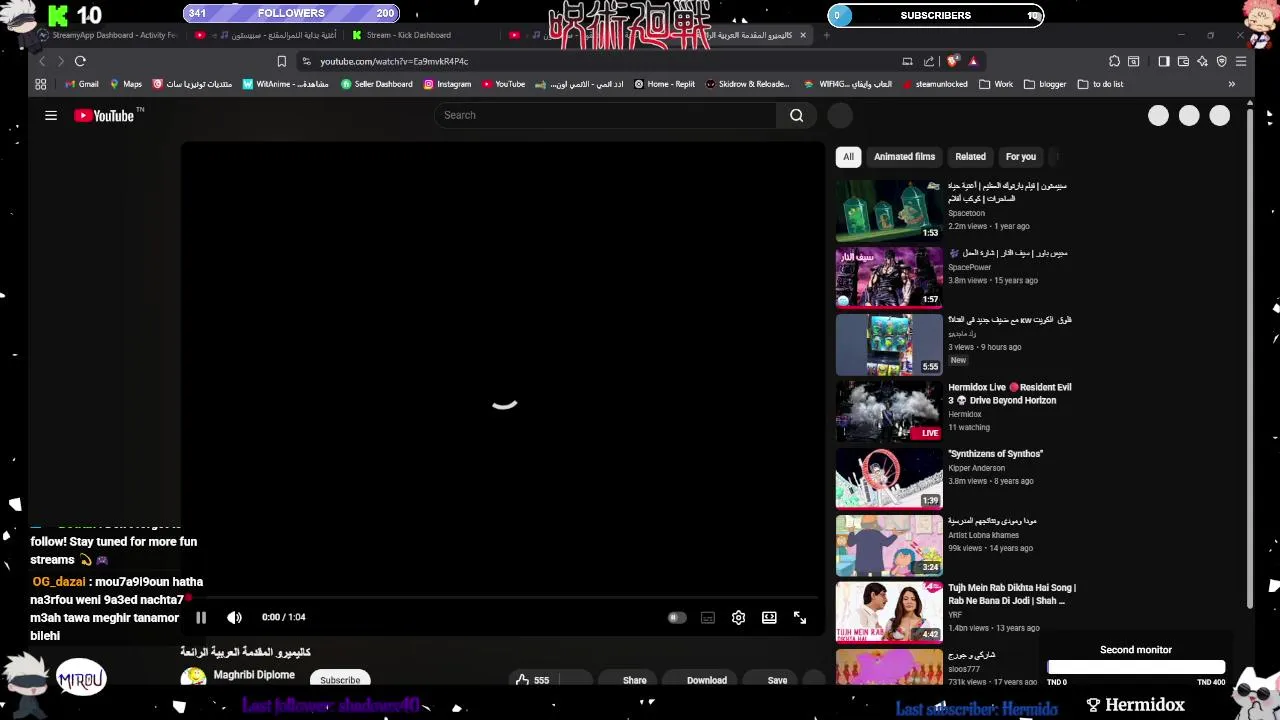Image resolution: width=1280 pixels, height=720 pixels.
Task: Switch to theater mode
Action: point(769,618)
